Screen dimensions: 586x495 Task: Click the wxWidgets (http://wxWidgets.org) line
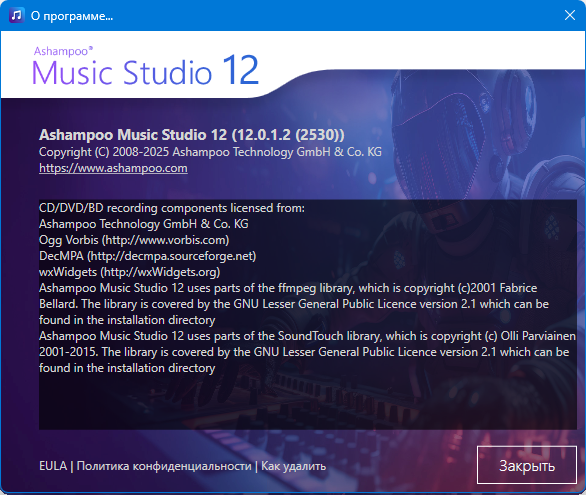coord(129,272)
